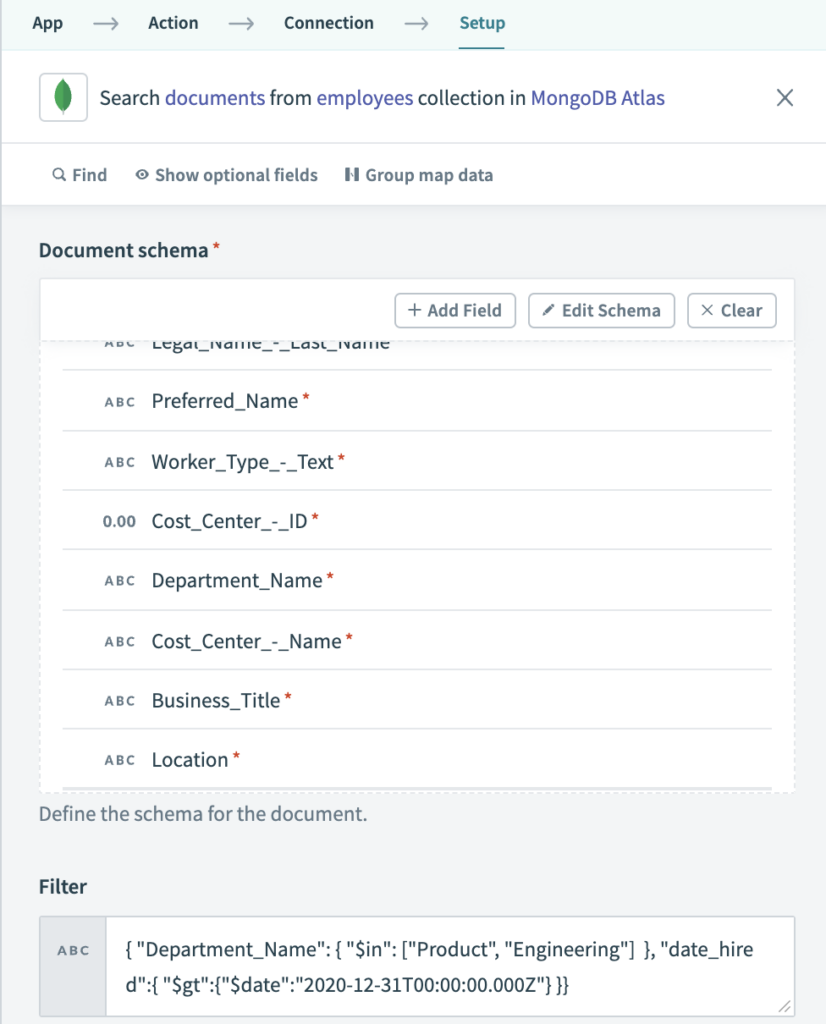Clear the document schema
This screenshot has height=1024, width=826.
[731, 311]
